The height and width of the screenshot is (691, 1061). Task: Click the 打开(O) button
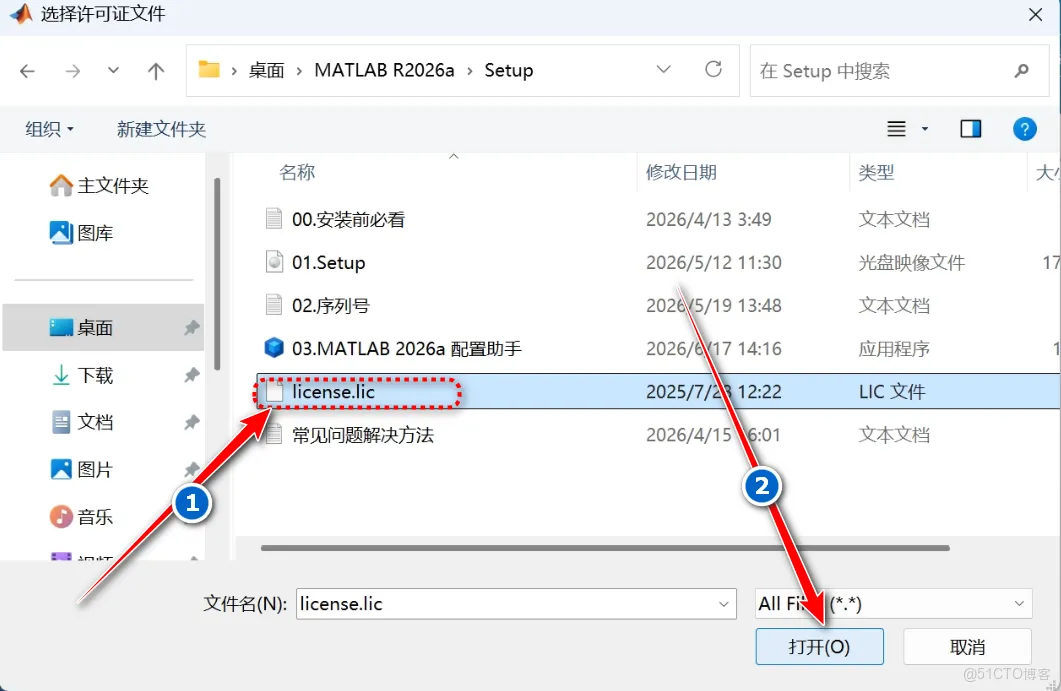click(x=819, y=647)
